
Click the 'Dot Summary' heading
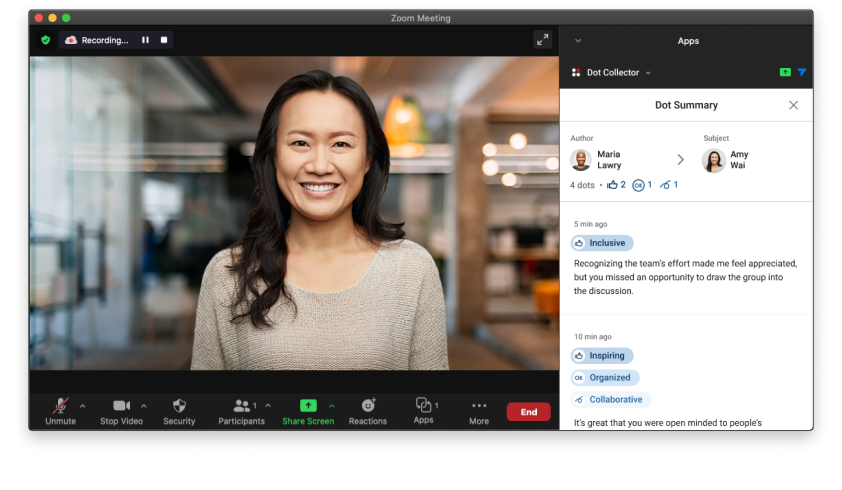coord(686,105)
